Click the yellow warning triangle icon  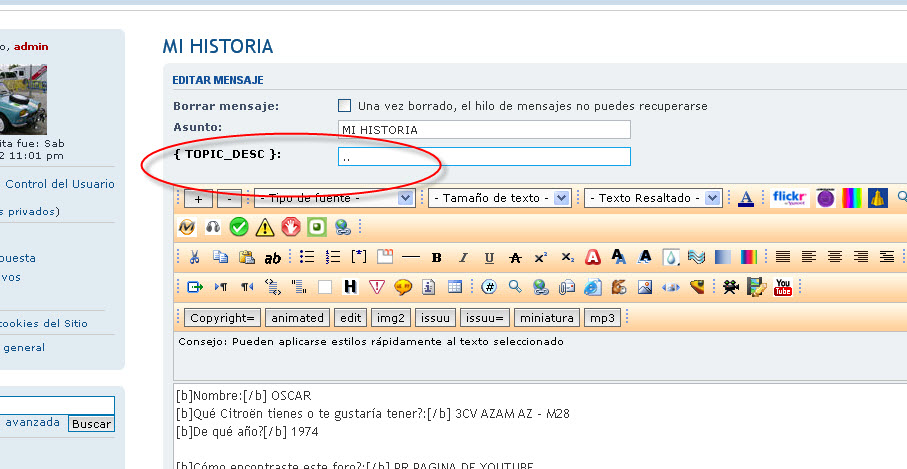point(264,227)
